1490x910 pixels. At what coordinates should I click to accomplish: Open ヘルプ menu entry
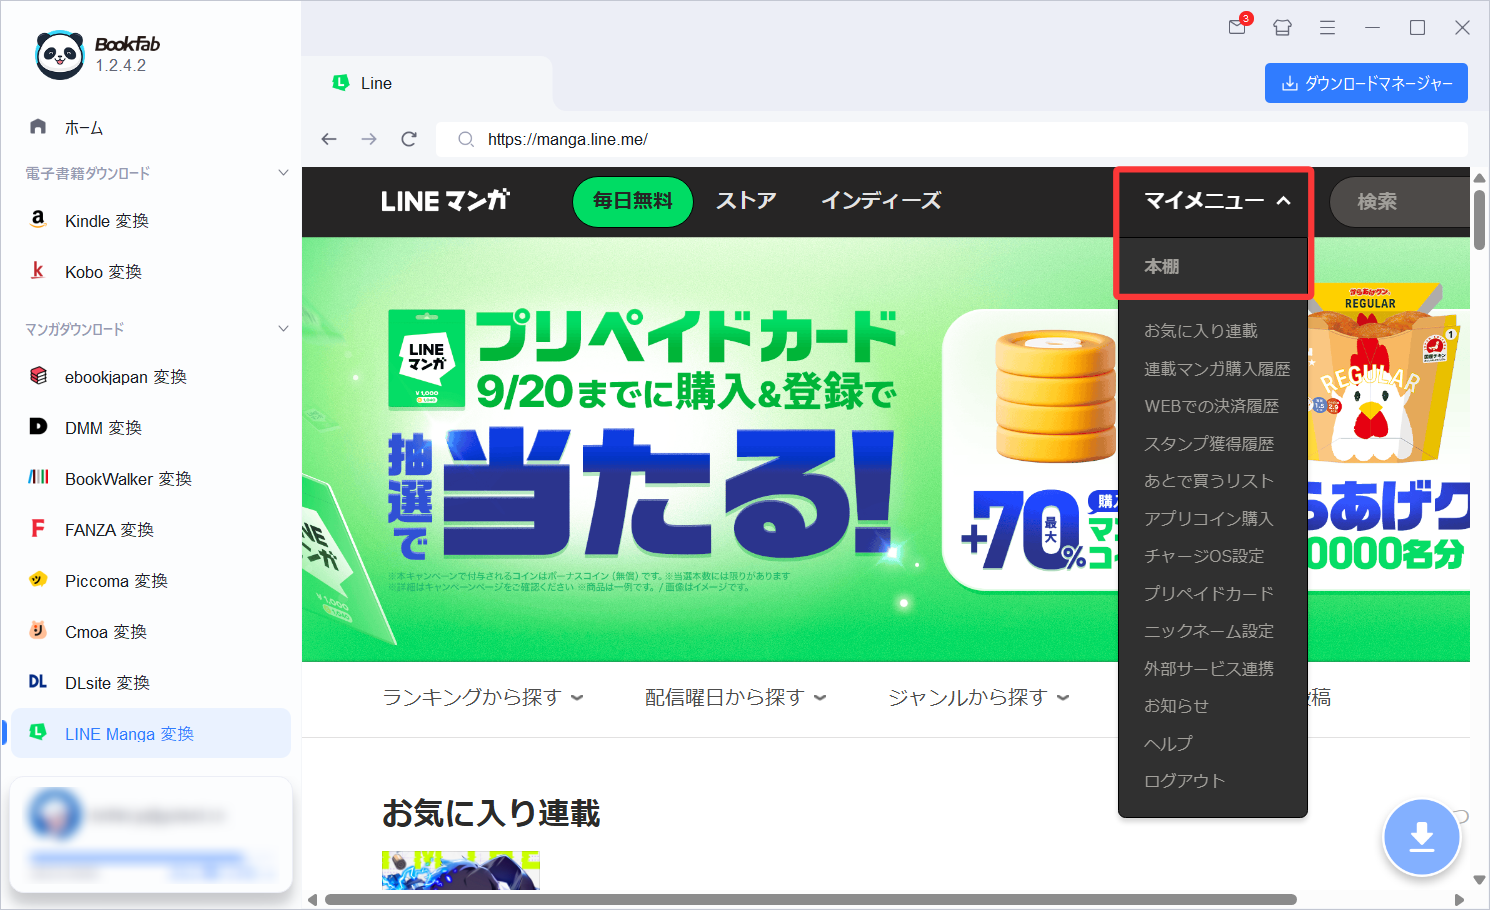1168,744
